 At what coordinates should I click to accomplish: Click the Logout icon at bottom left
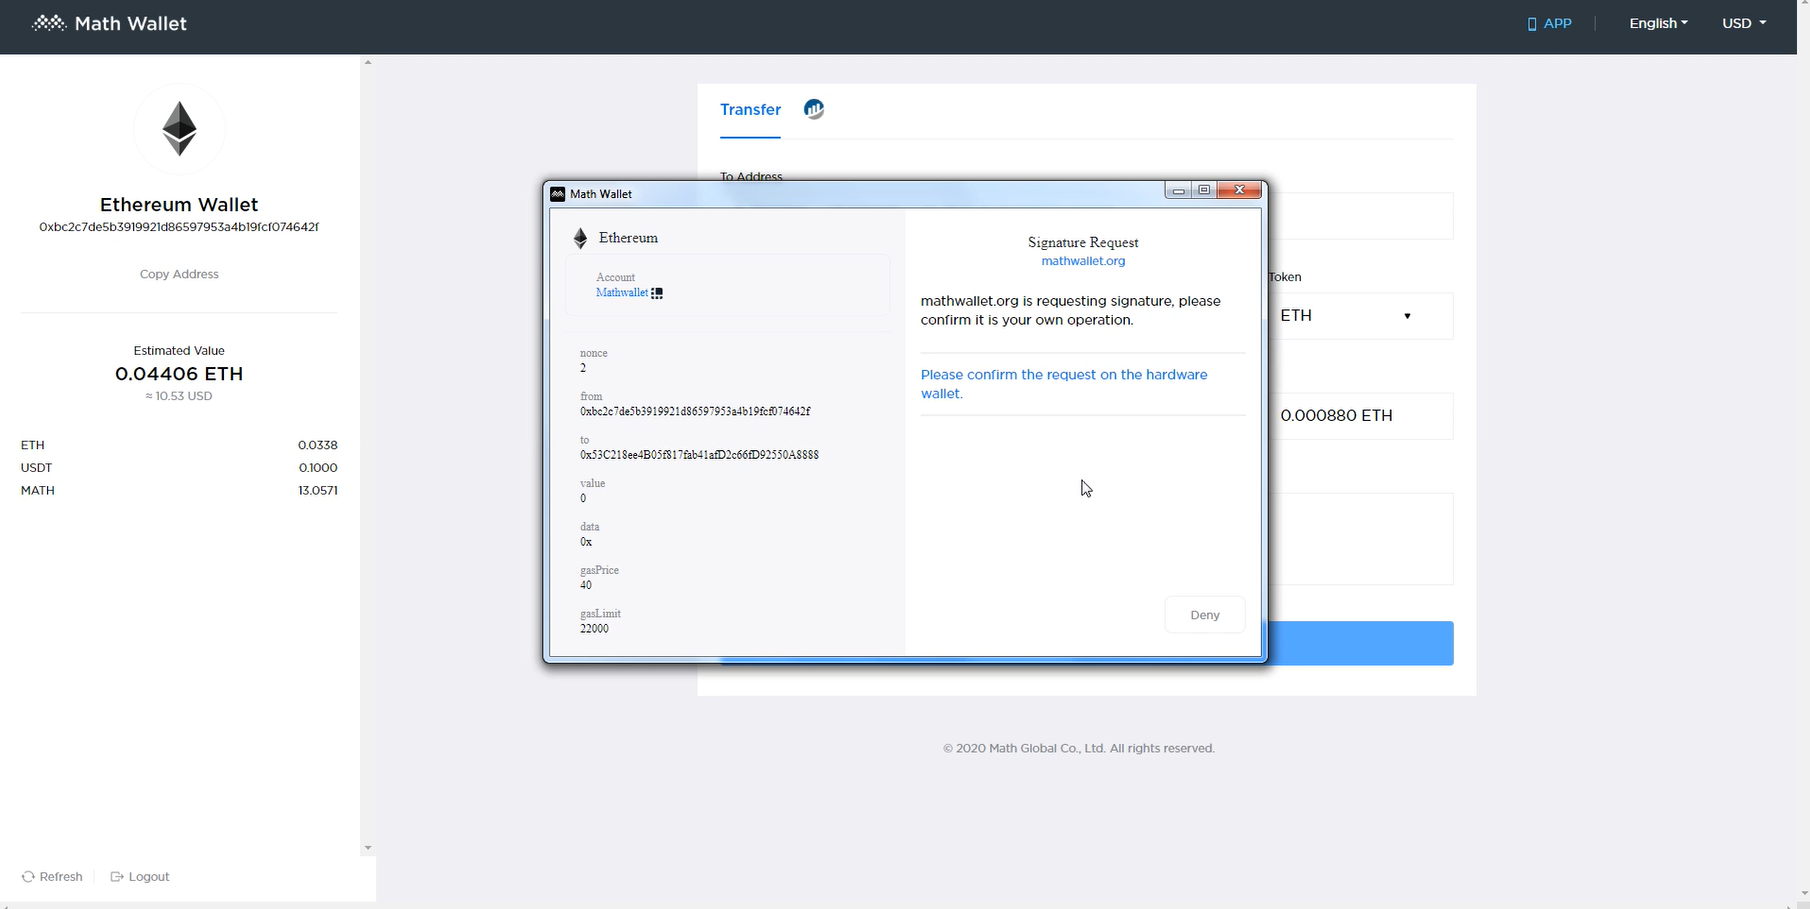click(x=116, y=876)
